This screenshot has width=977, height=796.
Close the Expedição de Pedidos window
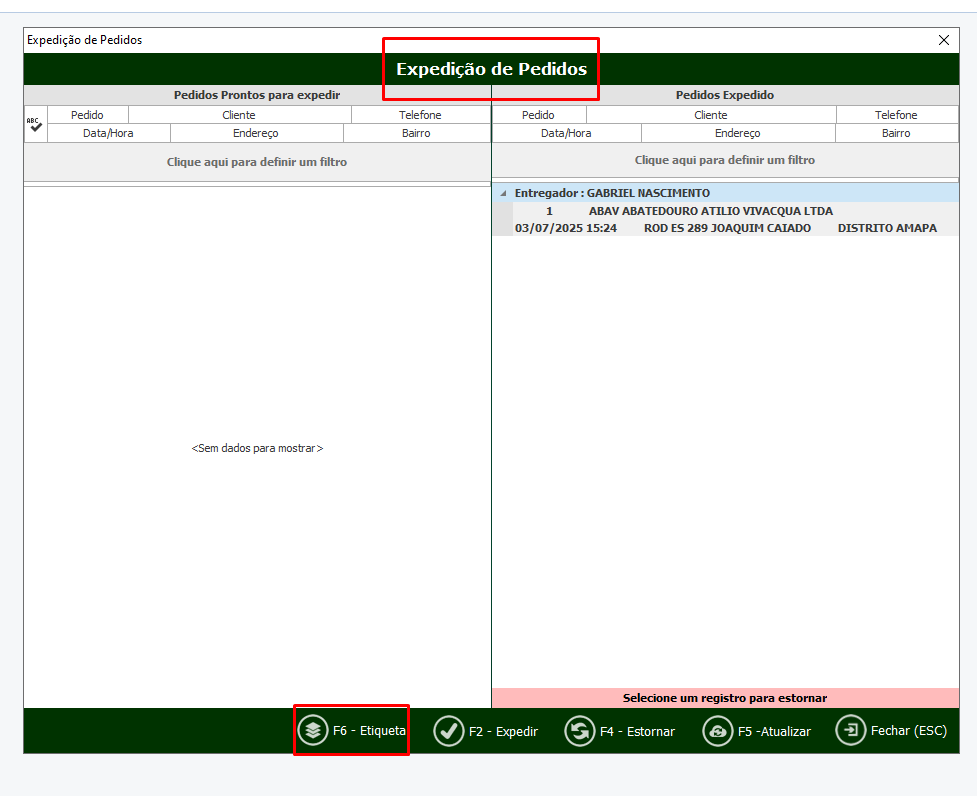click(943, 40)
